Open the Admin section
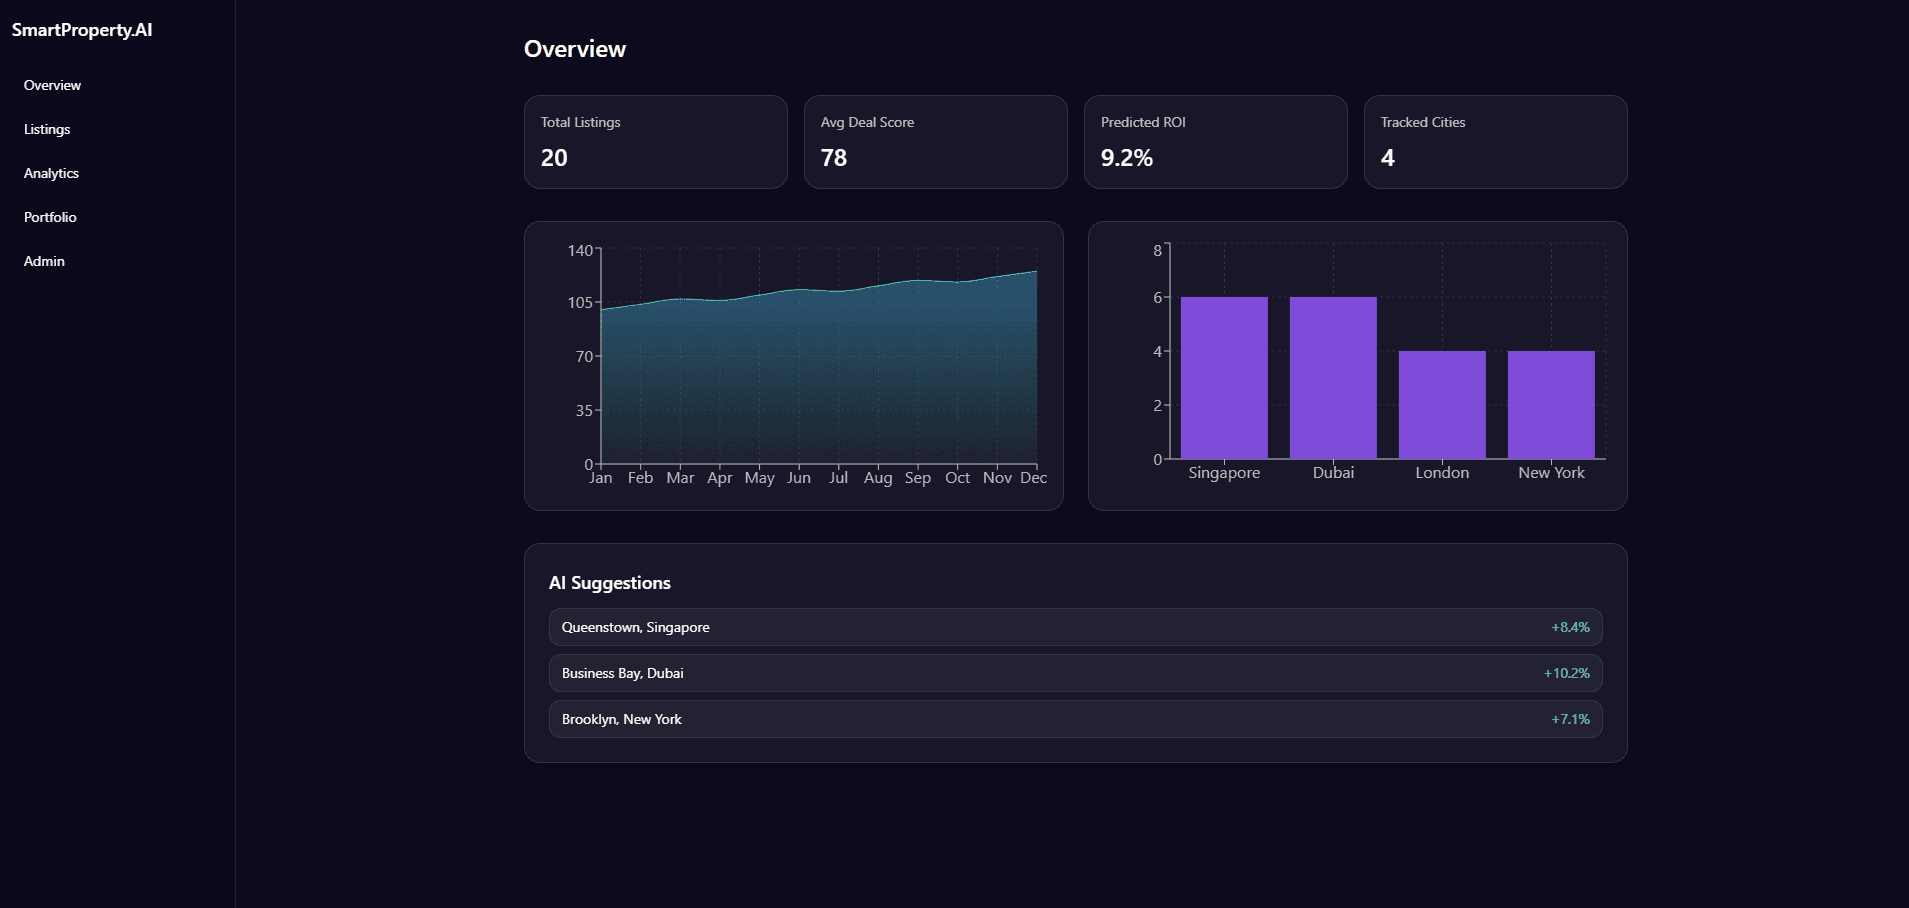The width and height of the screenshot is (1909, 908). (44, 261)
